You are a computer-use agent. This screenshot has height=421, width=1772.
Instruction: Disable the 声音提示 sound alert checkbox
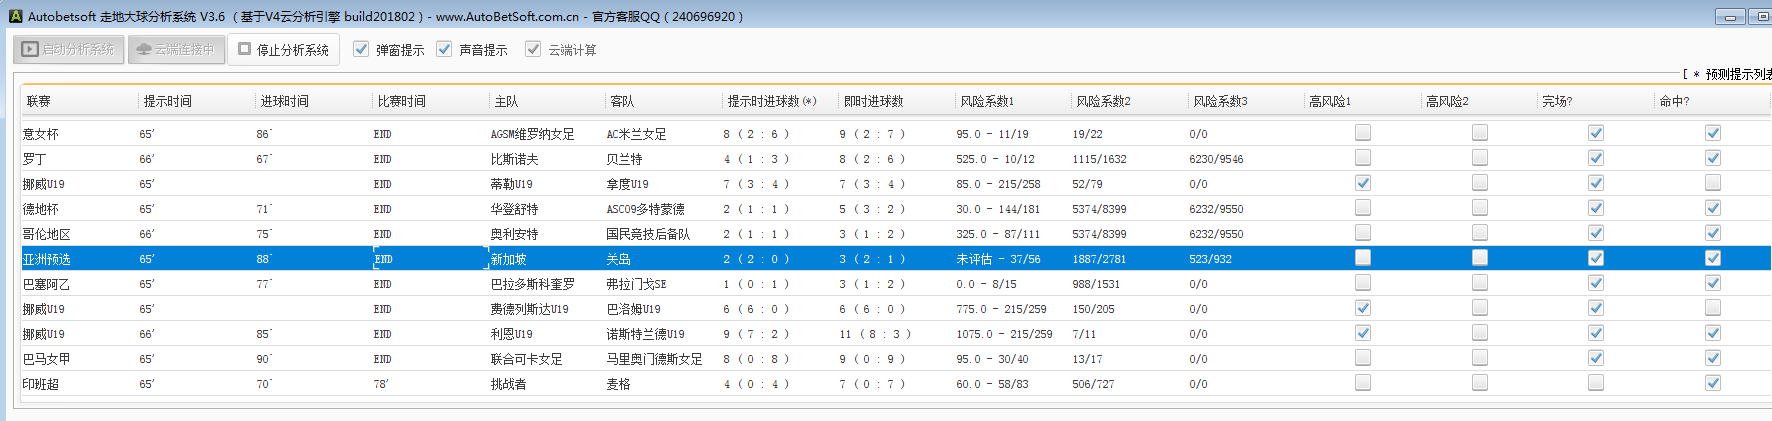coord(444,49)
